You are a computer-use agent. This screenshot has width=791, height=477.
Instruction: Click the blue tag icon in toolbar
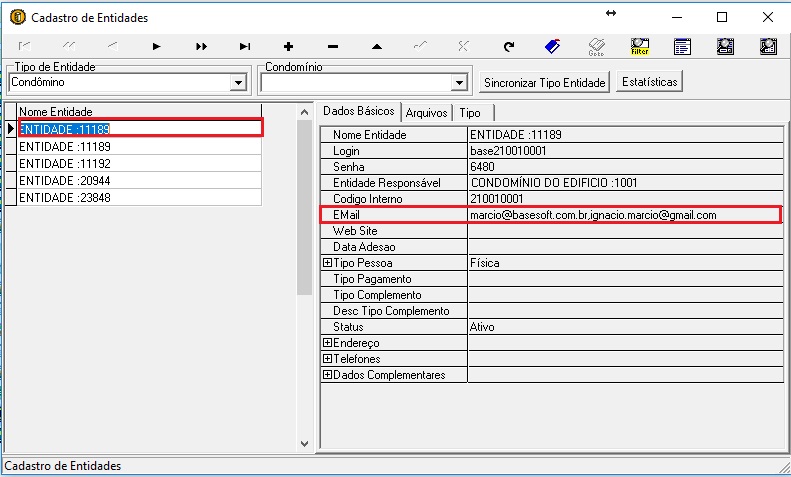552,46
